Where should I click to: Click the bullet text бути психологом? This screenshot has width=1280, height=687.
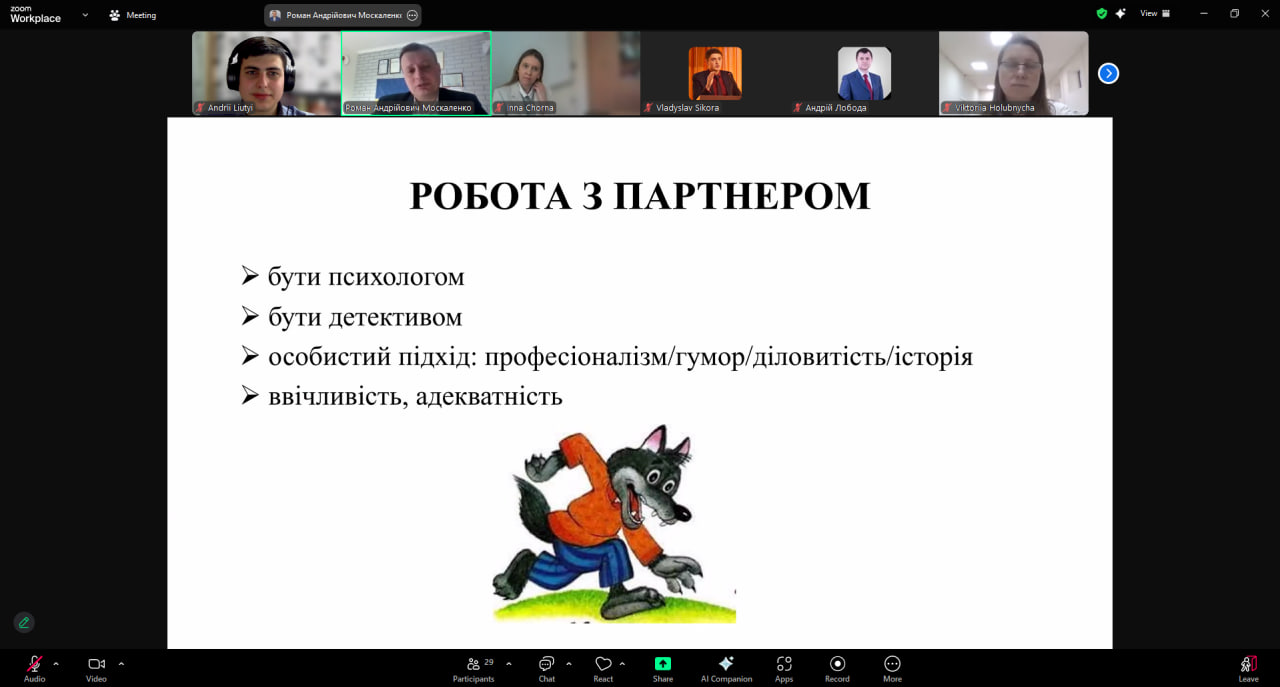[366, 276]
